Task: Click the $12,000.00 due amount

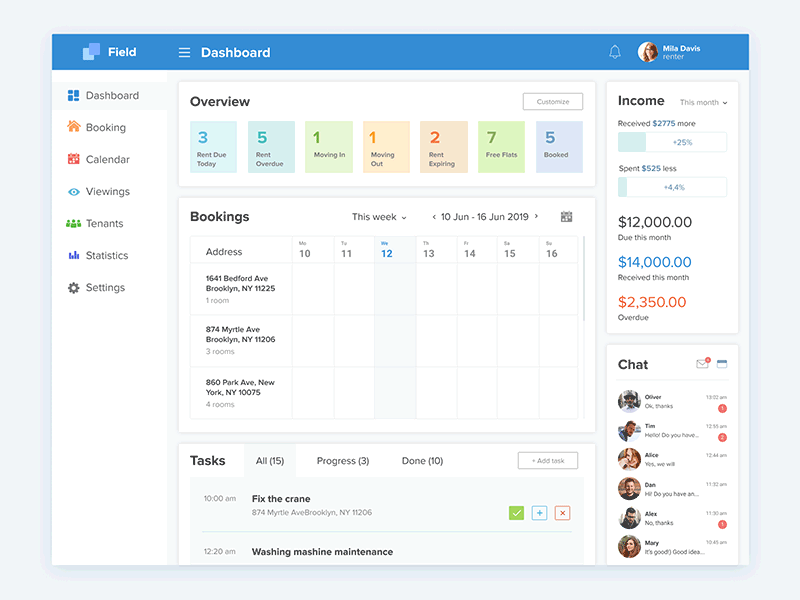Action: pyautogui.click(x=655, y=222)
